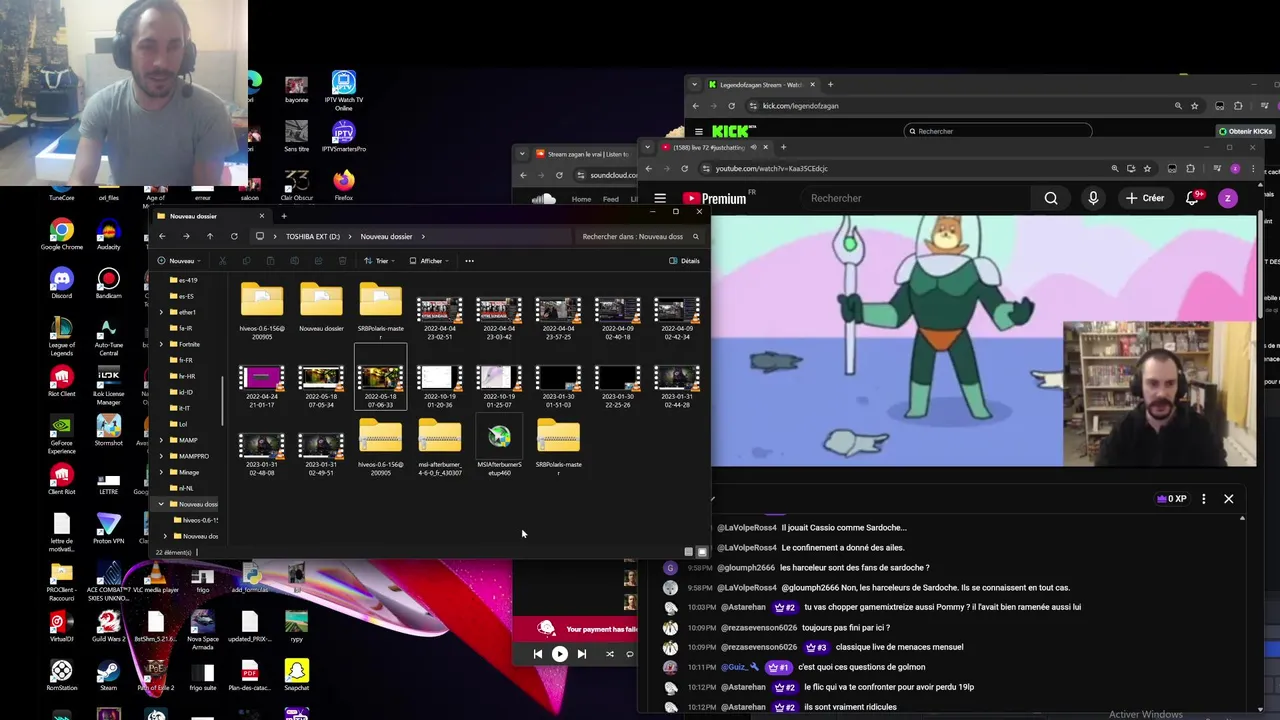The image size is (1280, 720).
Task: Open Audacity desktop shortcut
Action: pyautogui.click(x=108, y=235)
